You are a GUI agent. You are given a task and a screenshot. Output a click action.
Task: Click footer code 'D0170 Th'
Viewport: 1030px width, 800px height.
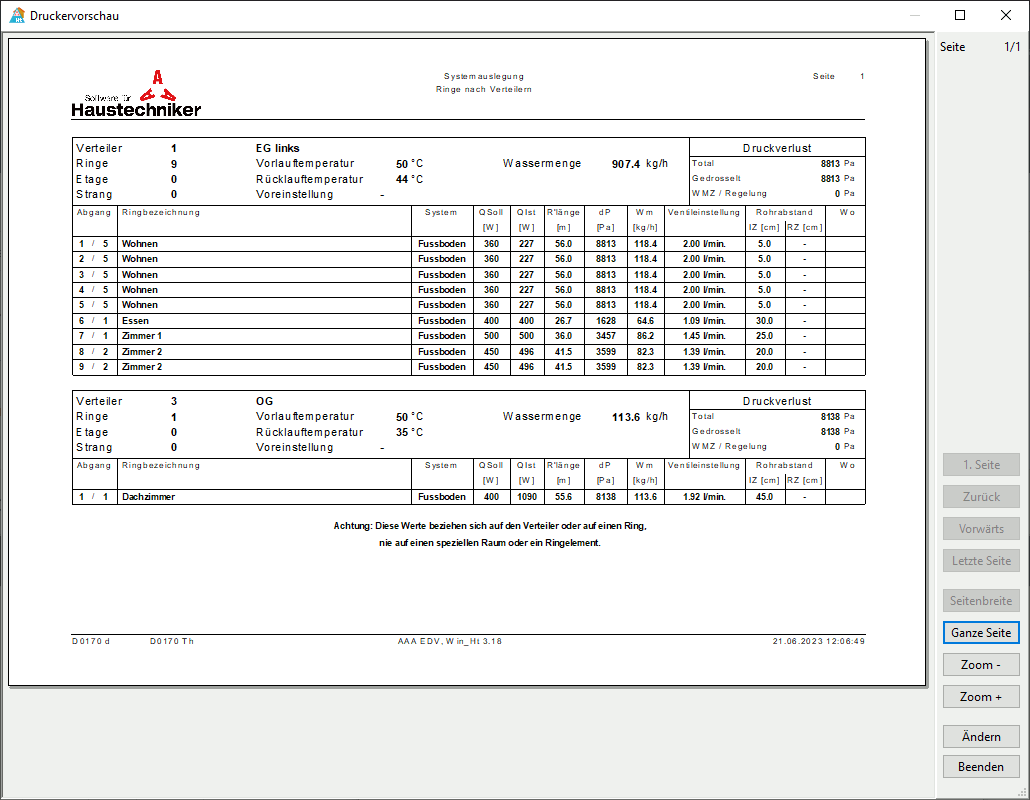(172, 641)
